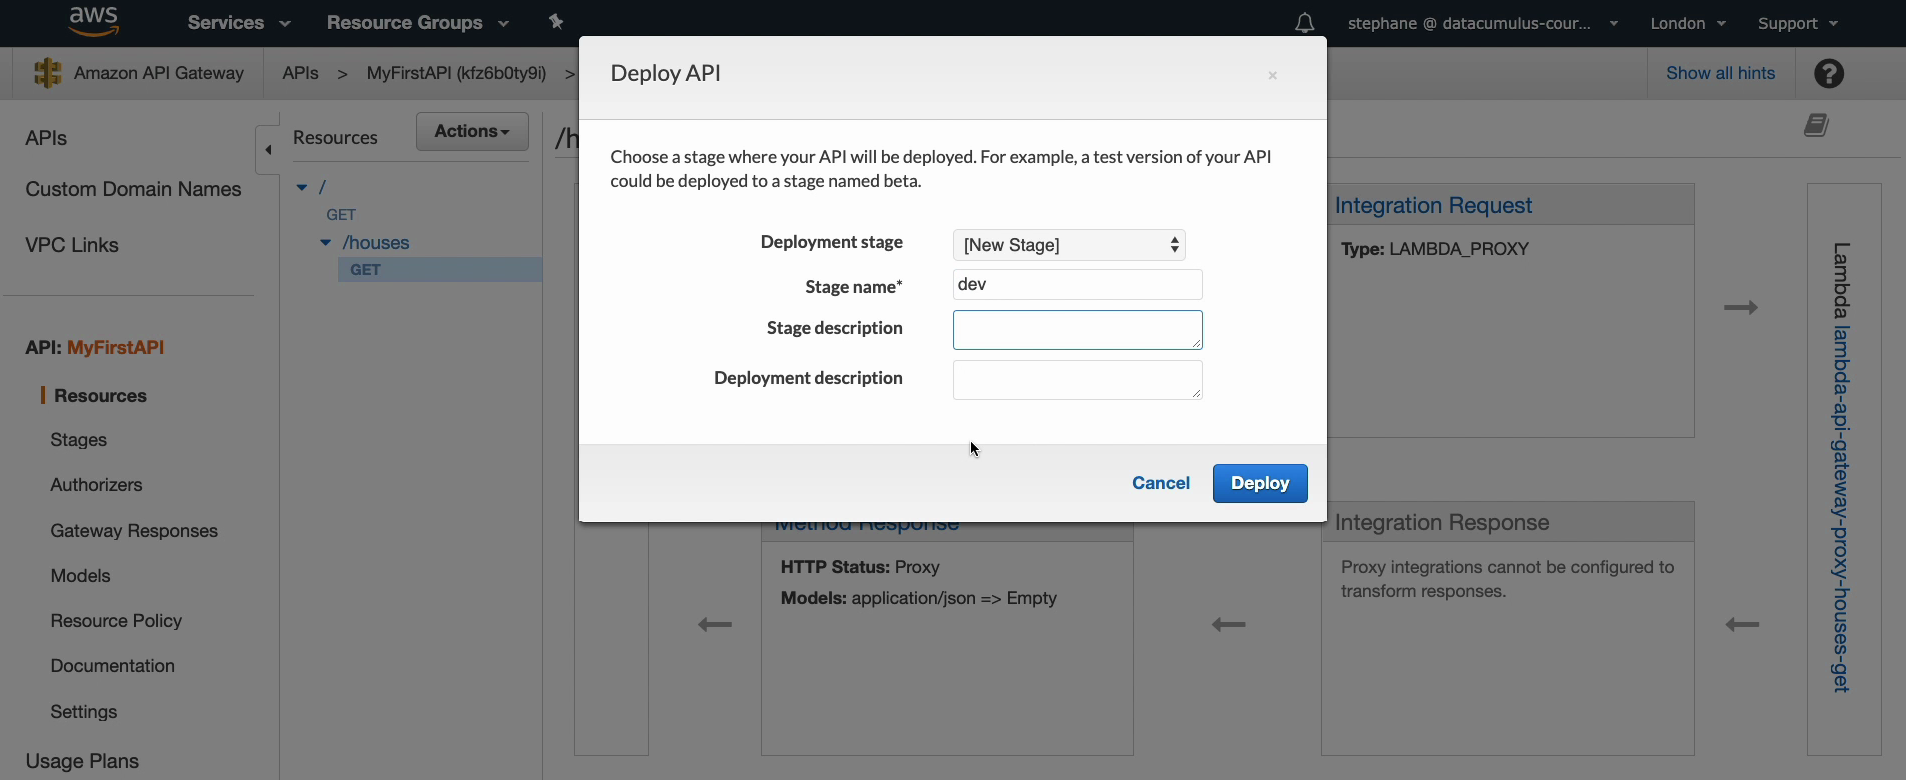
Task: Select the GET method under root resource
Action: click(341, 215)
